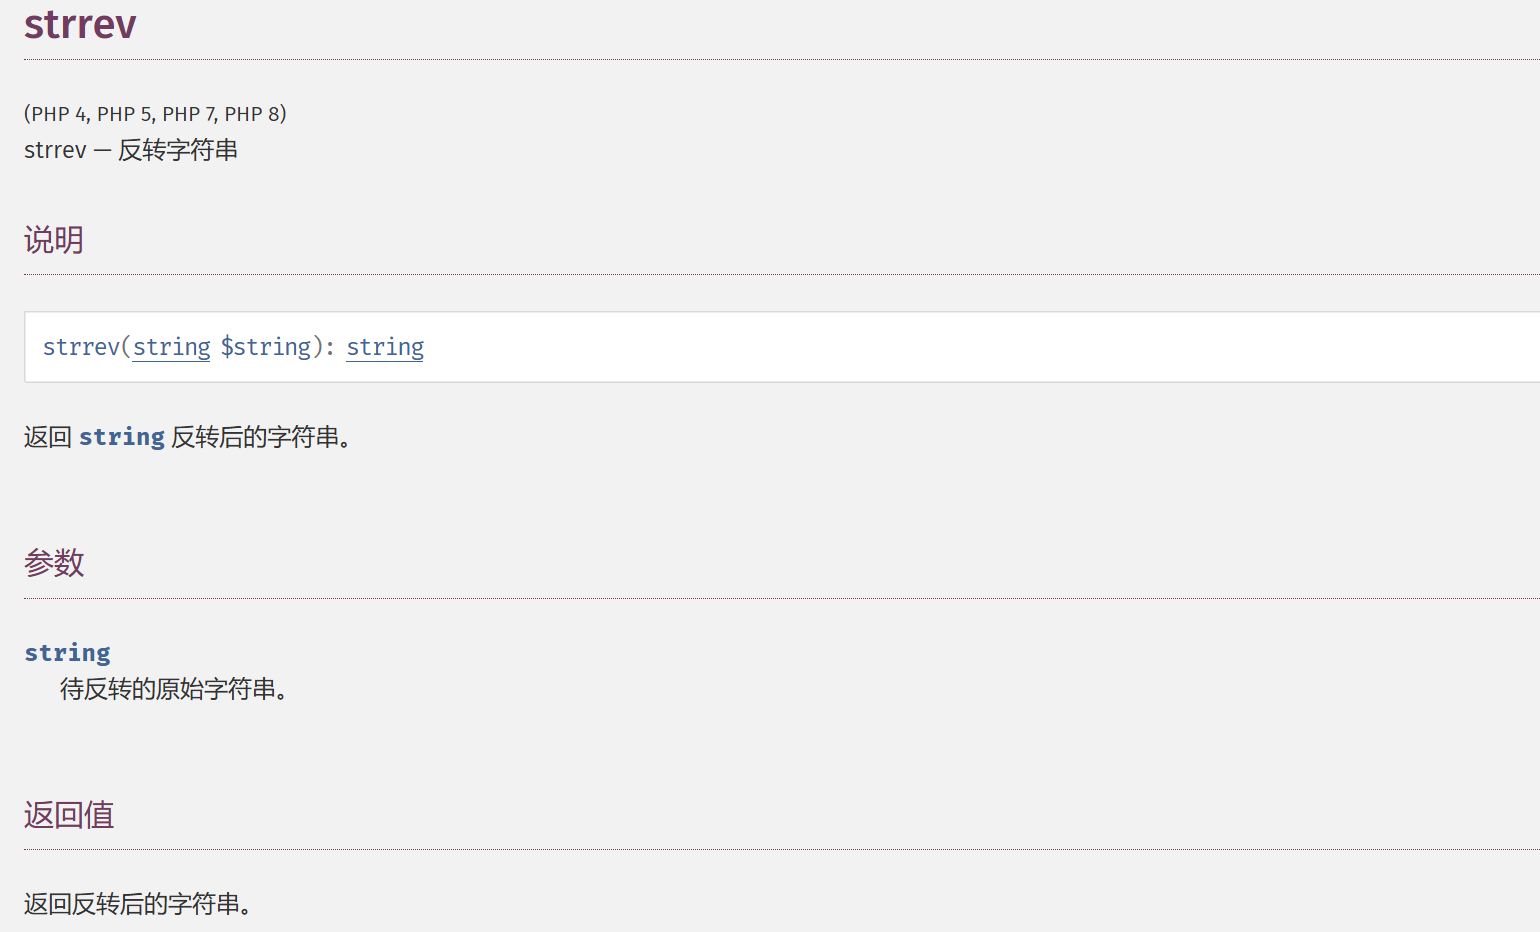Click the 说明 section heading
1540x932 pixels.
coord(54,240)
